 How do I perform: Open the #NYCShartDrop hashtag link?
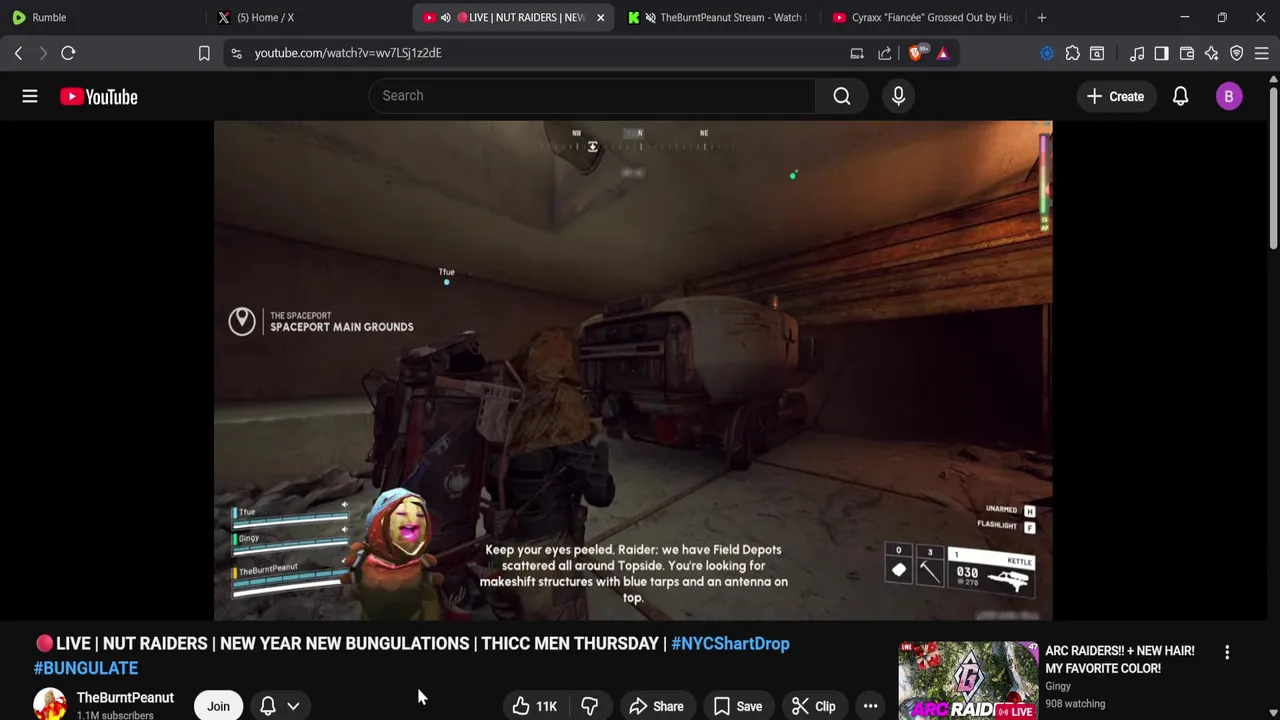tap(730, 644)
